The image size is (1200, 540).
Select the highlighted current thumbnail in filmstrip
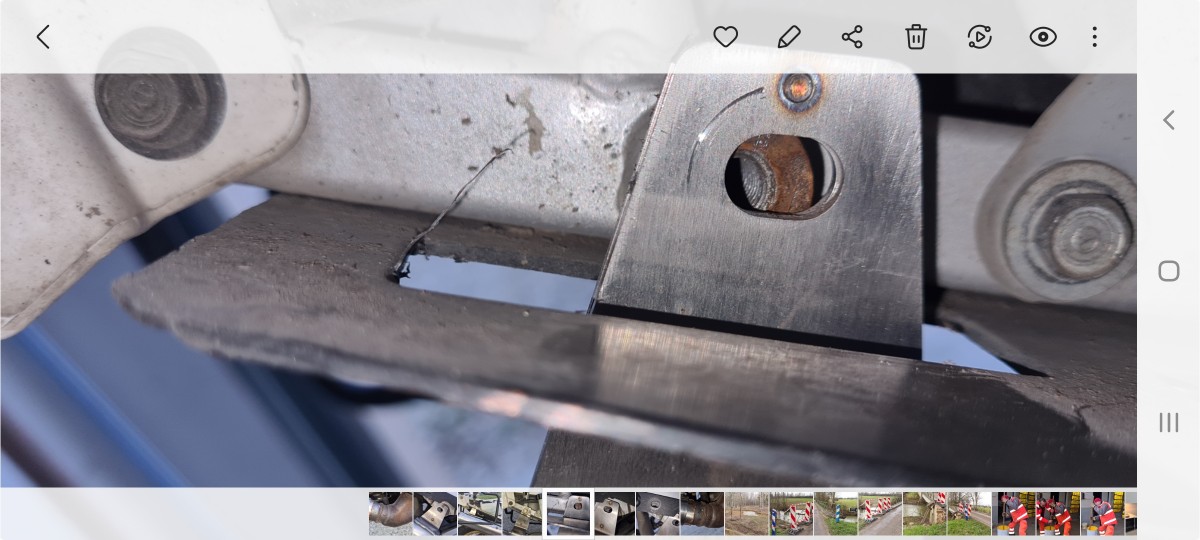(568, 513)
